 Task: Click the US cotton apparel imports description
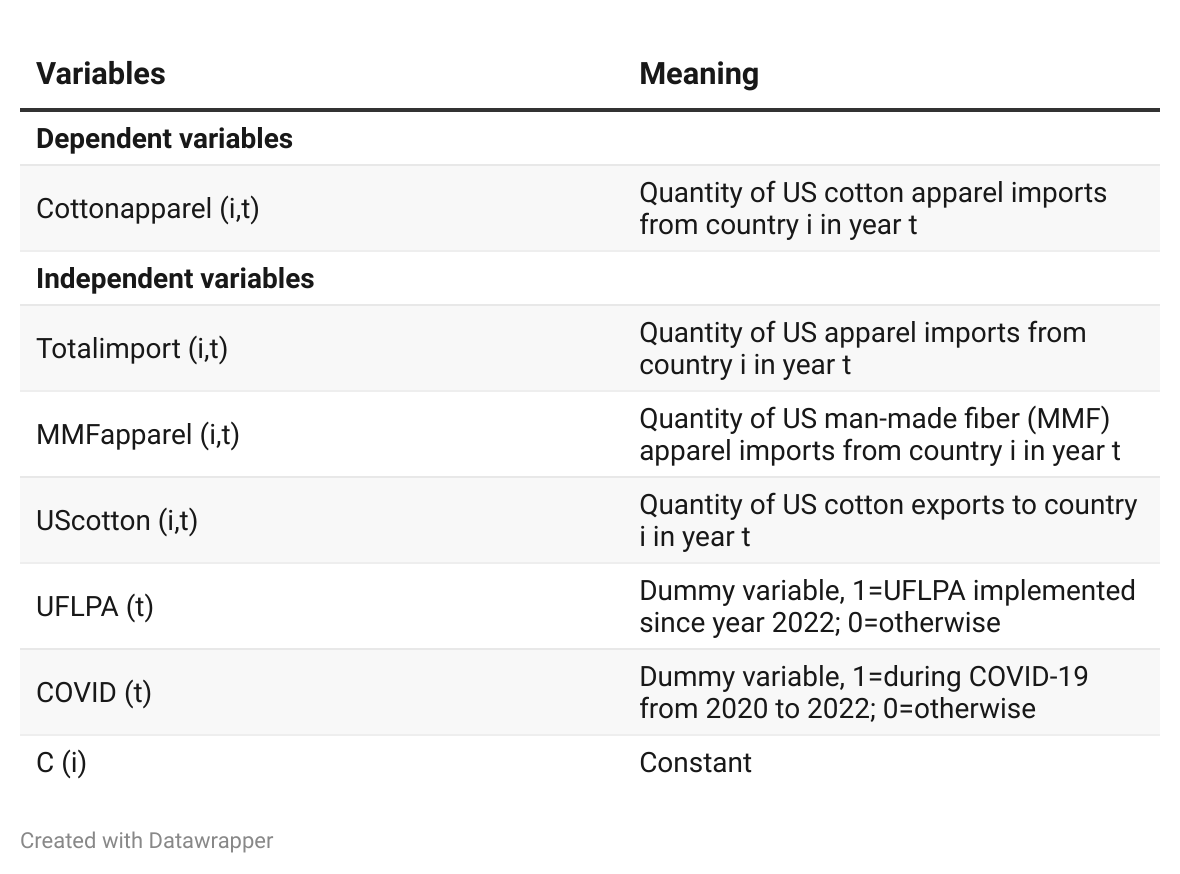click(873, 209)
